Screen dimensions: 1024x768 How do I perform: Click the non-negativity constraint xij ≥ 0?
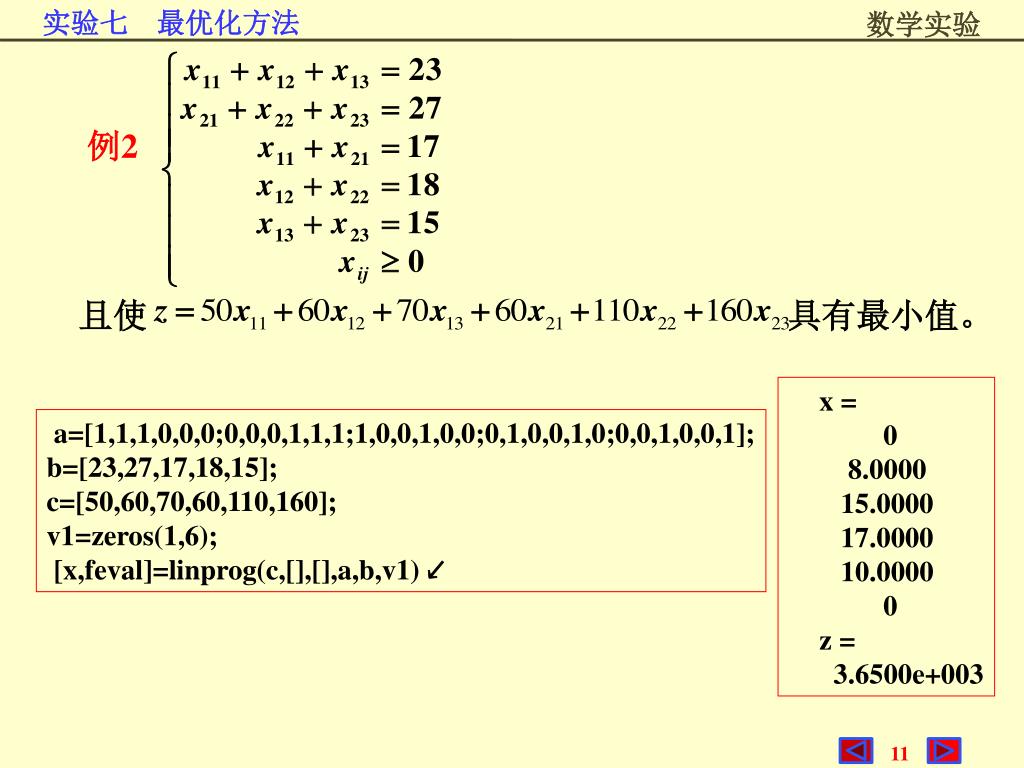point(381,264)
